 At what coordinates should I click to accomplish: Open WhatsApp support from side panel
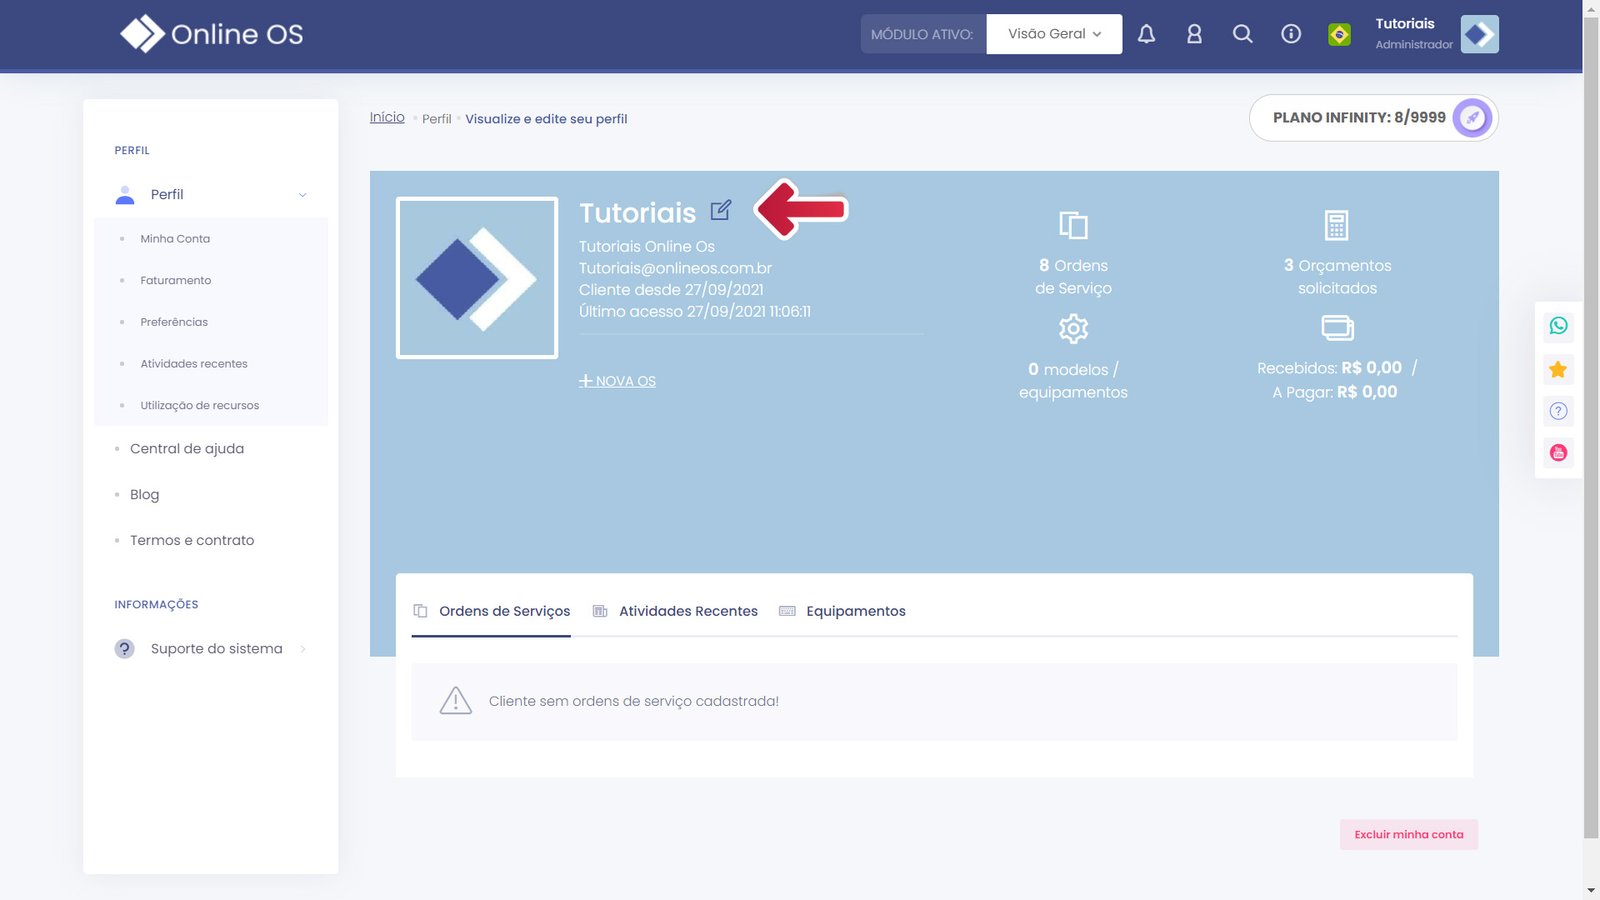[x=1558, y=326]
